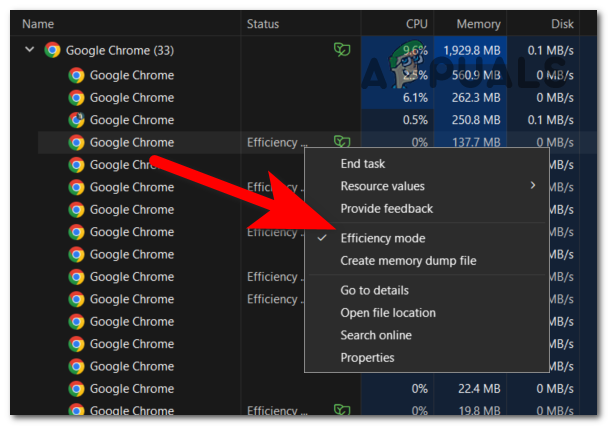This screenshot has height=426, width=608.
Task: Click the Chrome icon in the 250.8 MB row
Action: click(x=76, y=120)
